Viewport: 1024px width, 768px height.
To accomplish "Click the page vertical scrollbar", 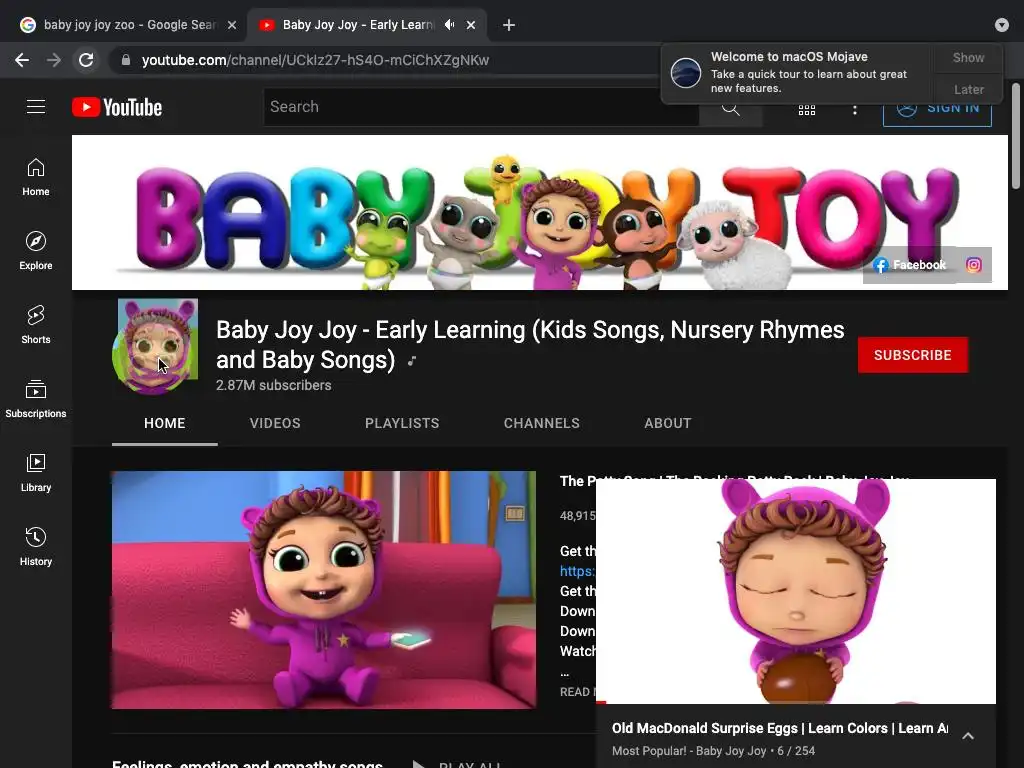I will [1016, 135].
